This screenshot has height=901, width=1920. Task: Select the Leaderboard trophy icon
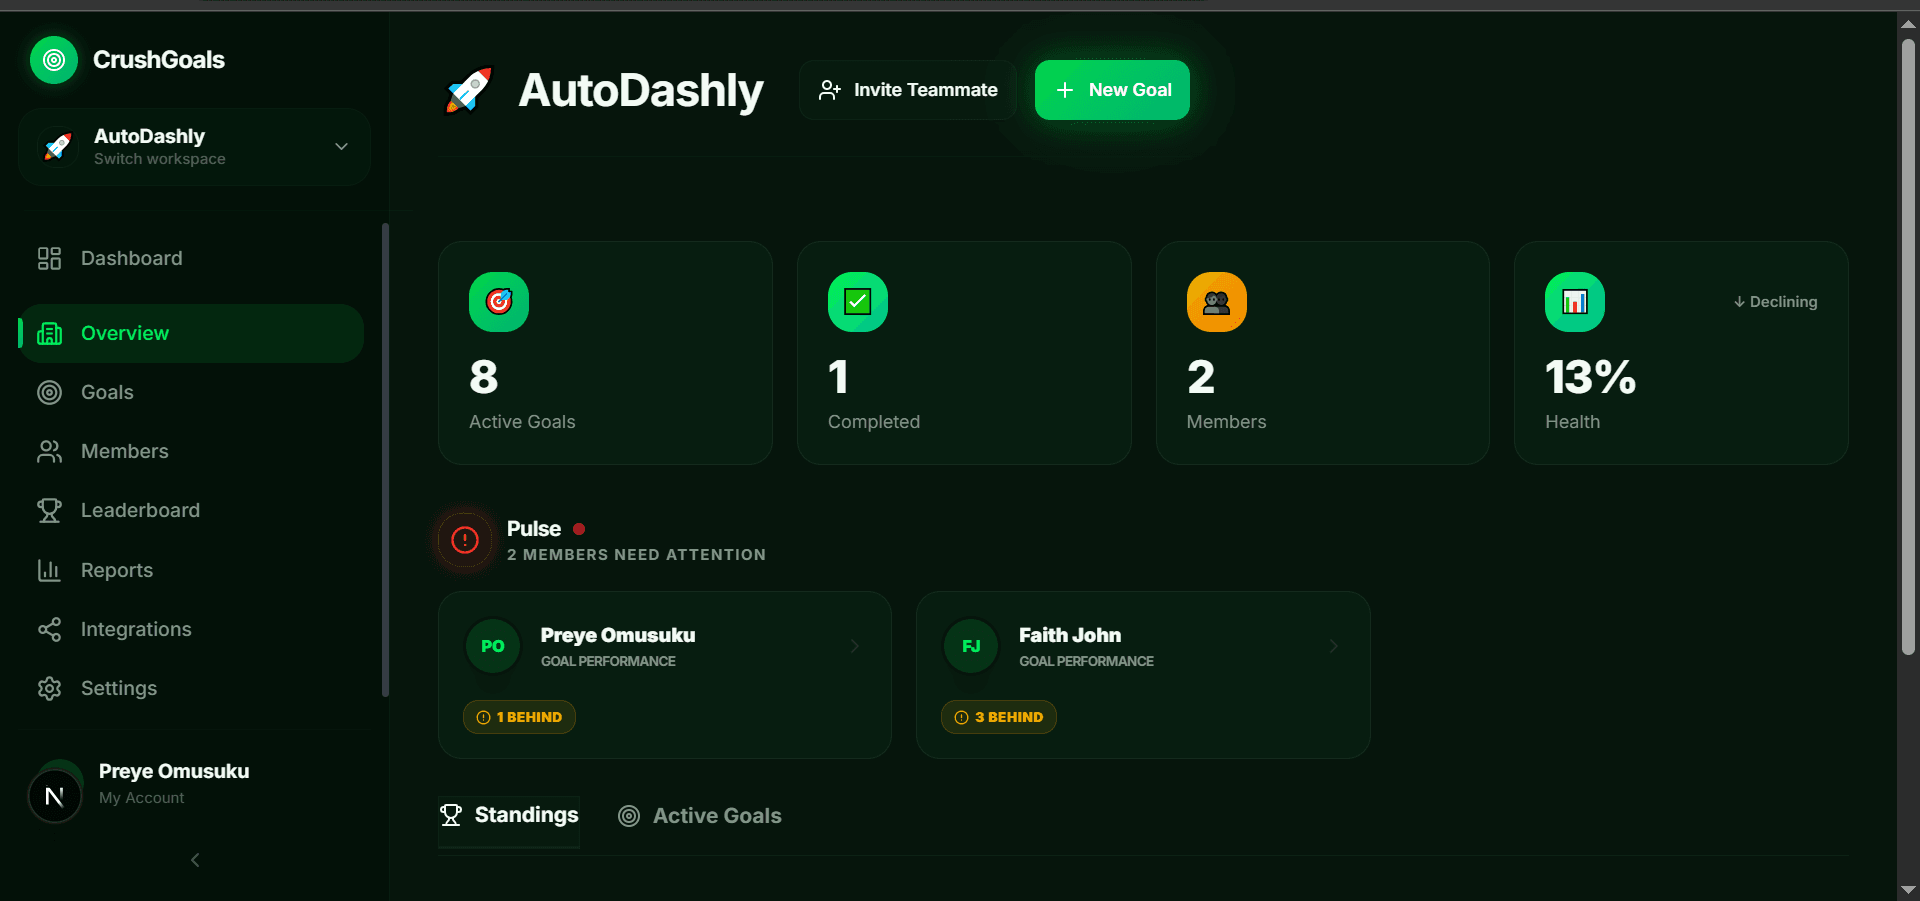tap(50, 510)
